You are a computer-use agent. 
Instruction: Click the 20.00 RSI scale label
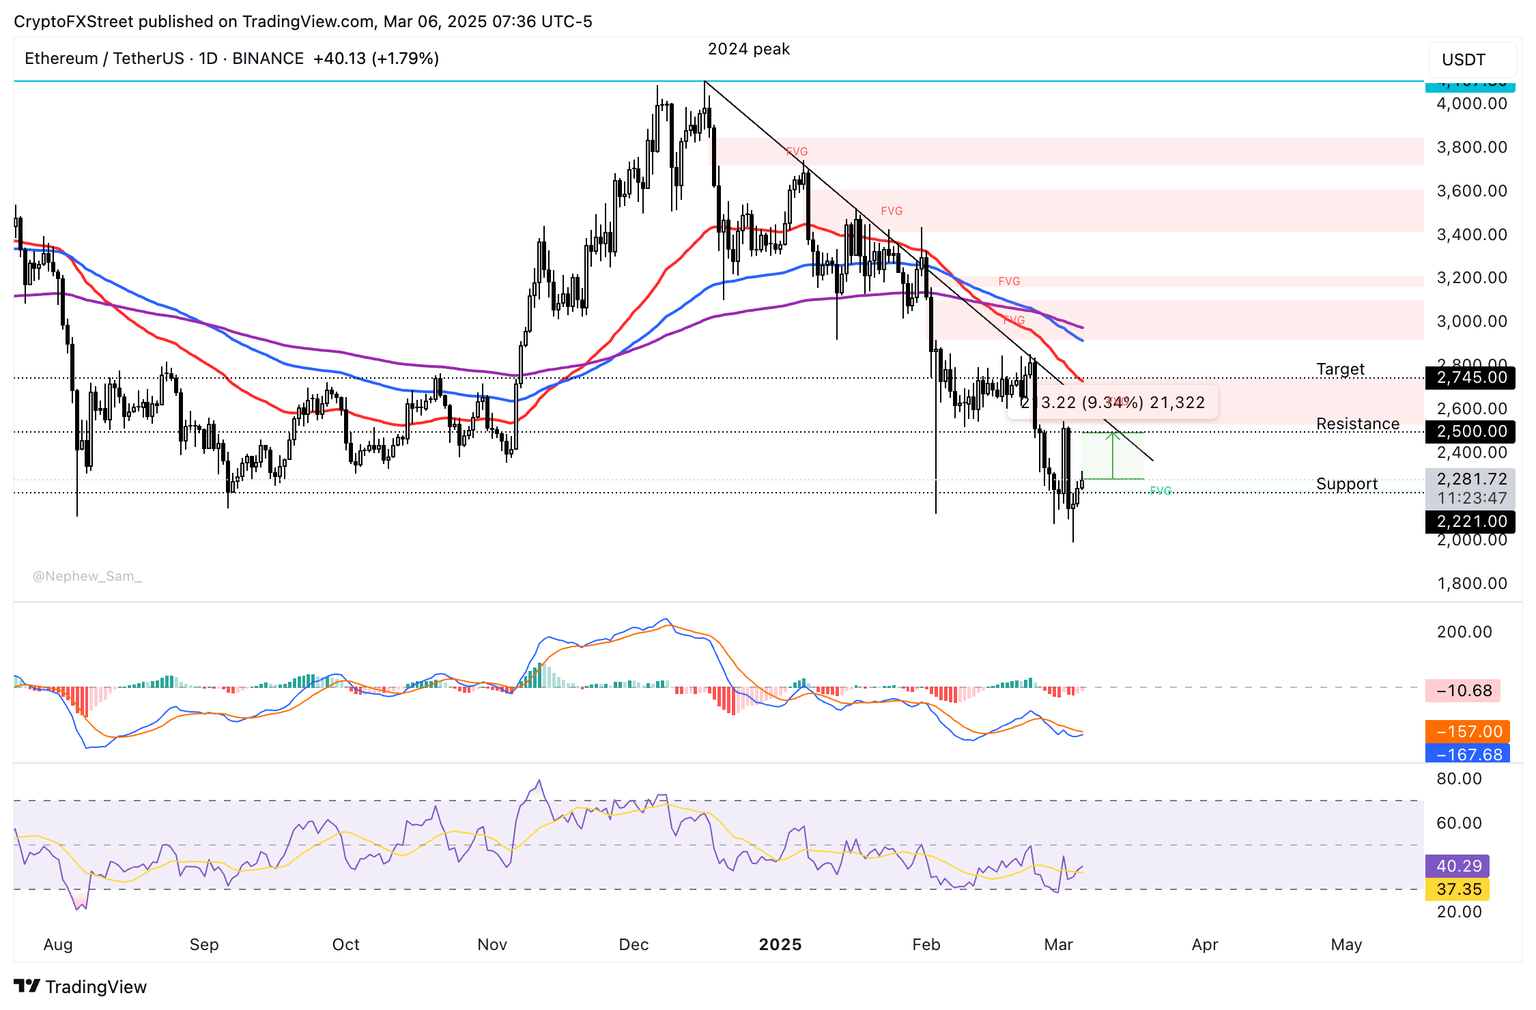point(1459,911)
